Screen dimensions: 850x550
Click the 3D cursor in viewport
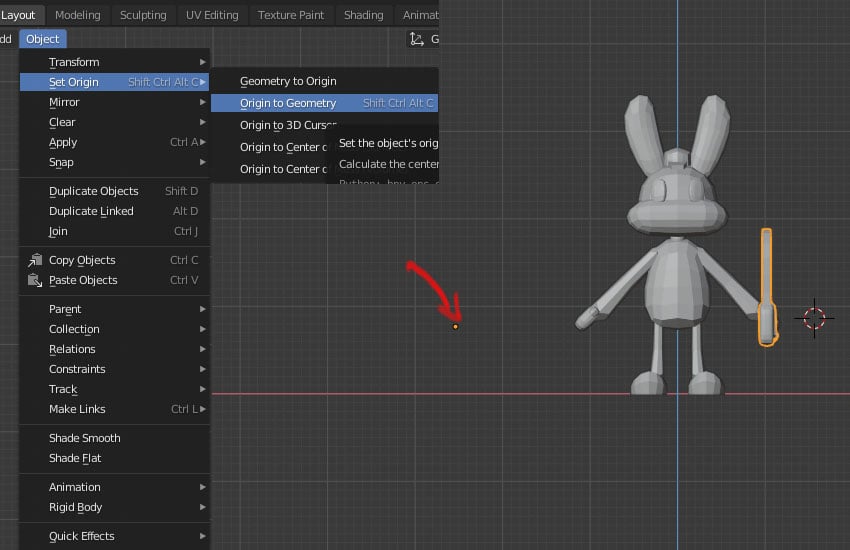pyautogui.click(x=814, y=318)
